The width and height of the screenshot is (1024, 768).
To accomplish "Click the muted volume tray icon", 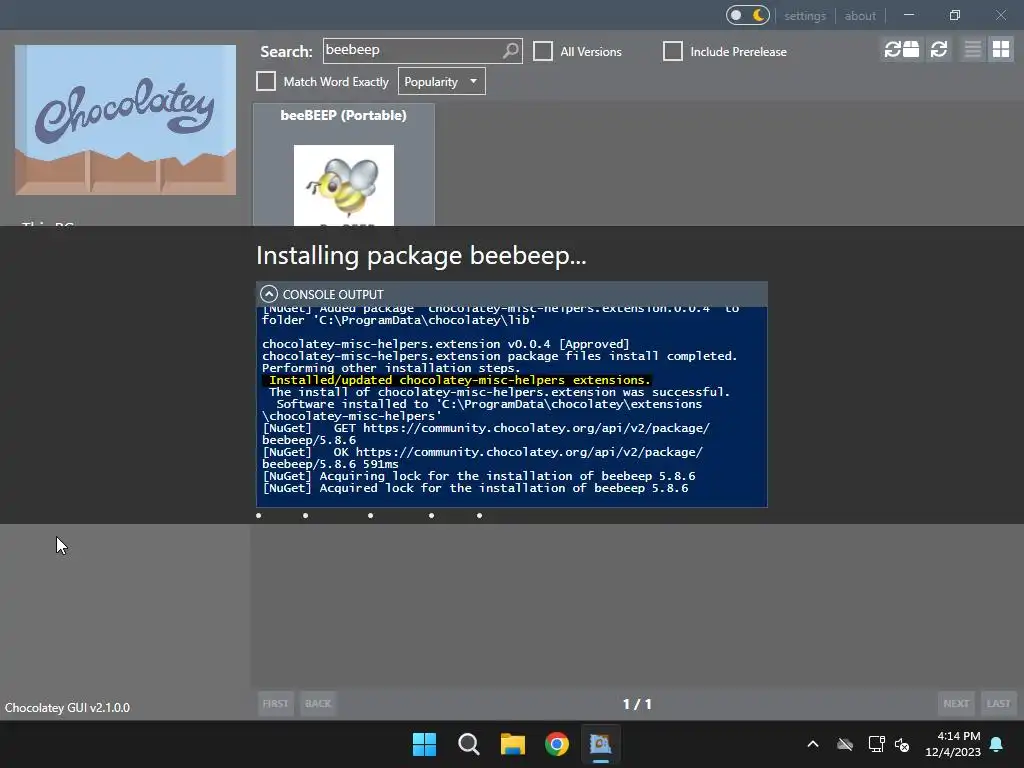I will [x=902, y=744].
